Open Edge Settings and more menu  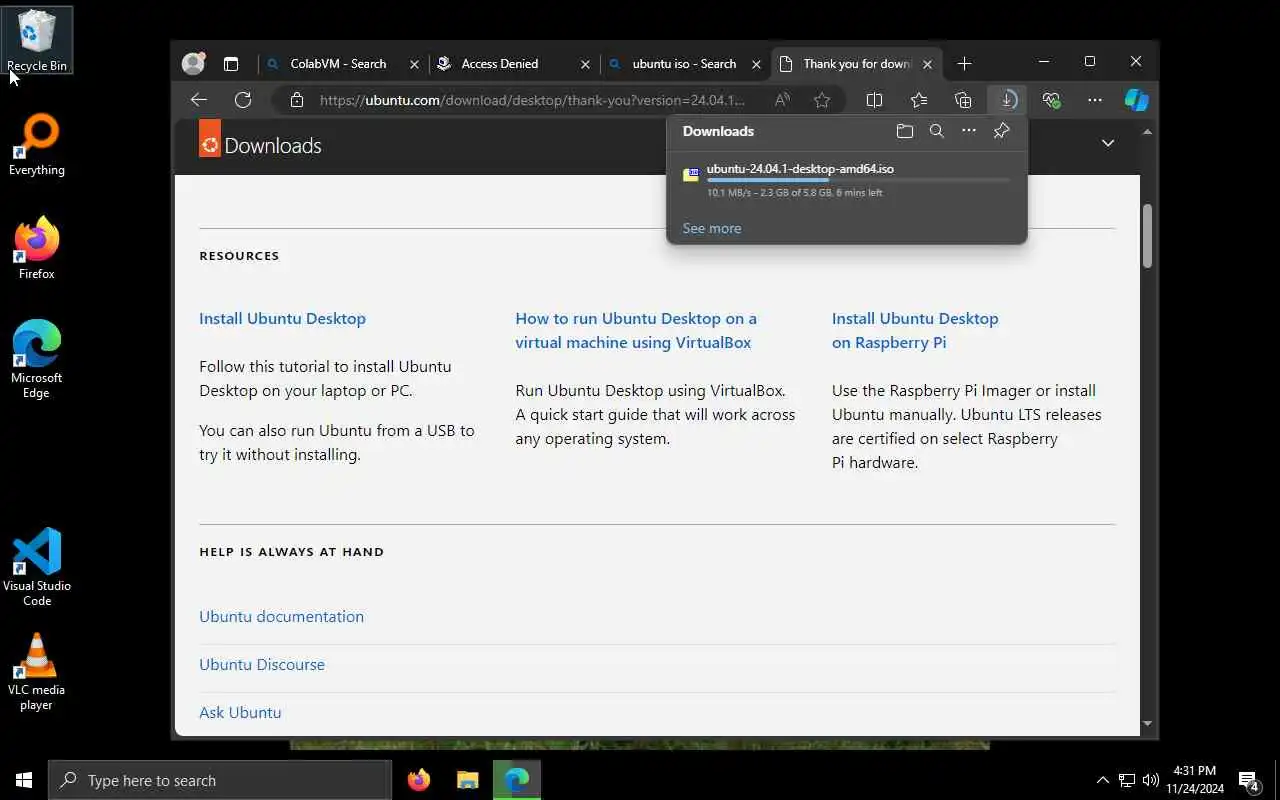coord(1095,100)
